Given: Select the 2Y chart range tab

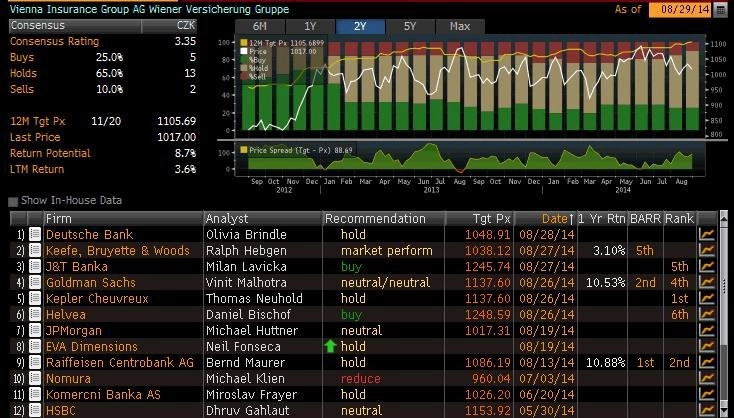Looking at the screenshot, I should (360, 26).
